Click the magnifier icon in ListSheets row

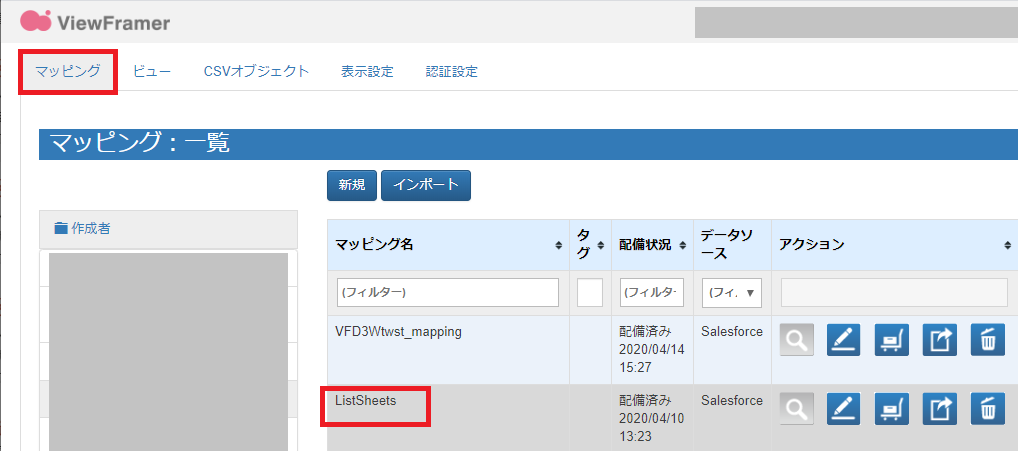[x=797, y=408]
